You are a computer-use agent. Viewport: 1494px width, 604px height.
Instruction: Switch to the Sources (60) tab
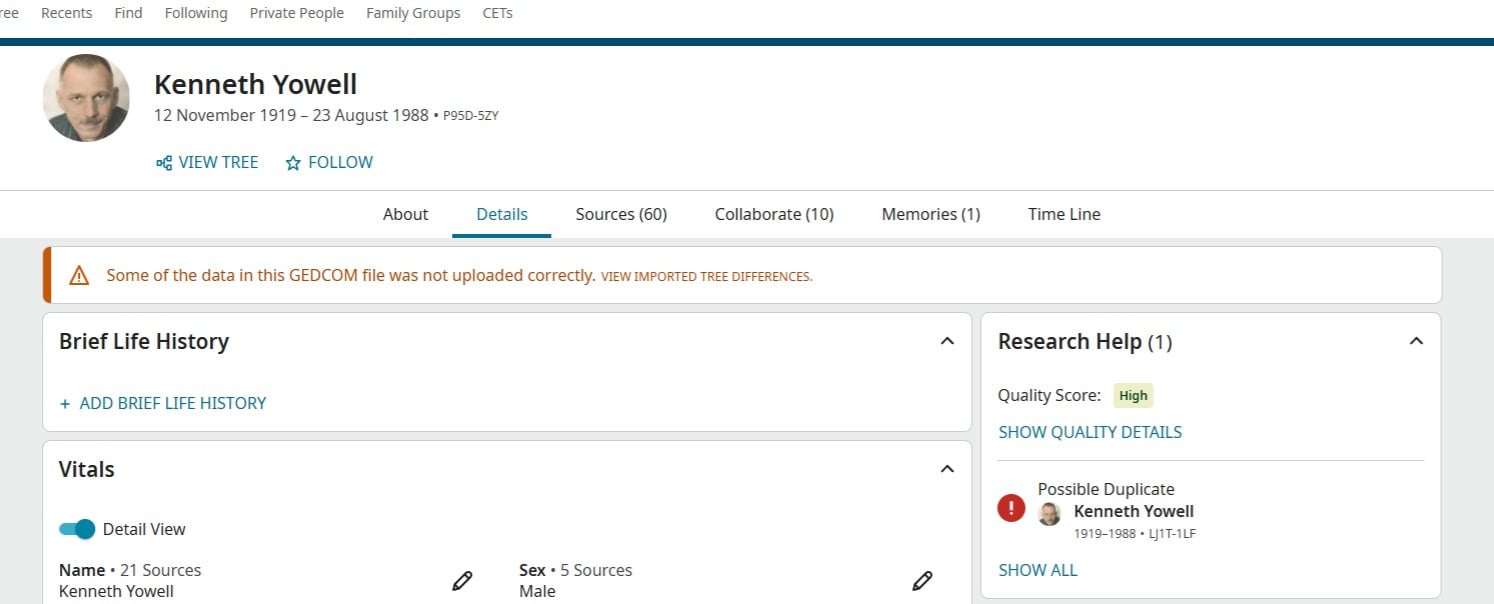tap(621, 214)
